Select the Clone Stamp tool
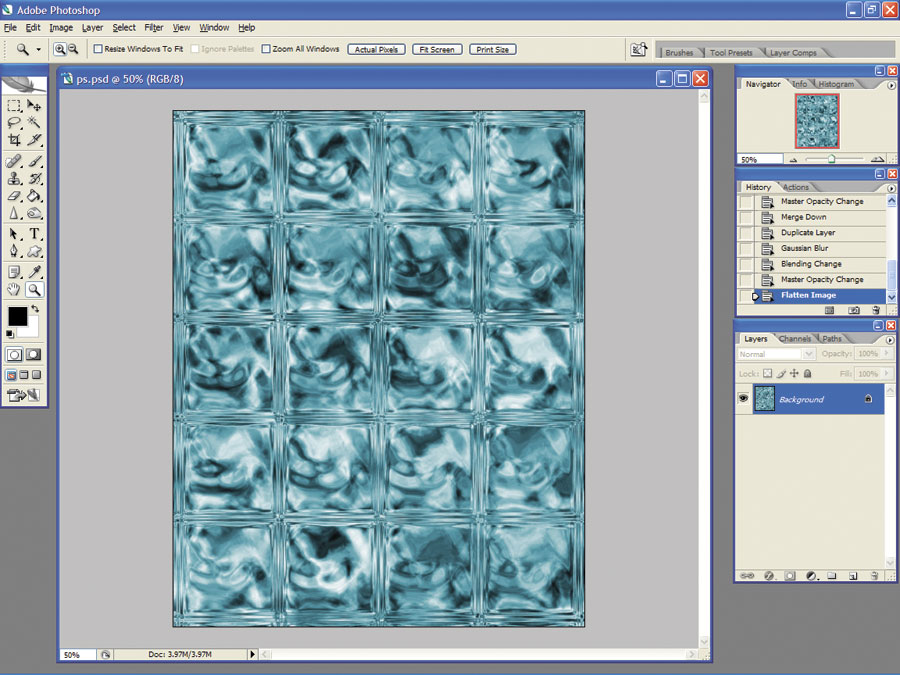 [14, 179]
